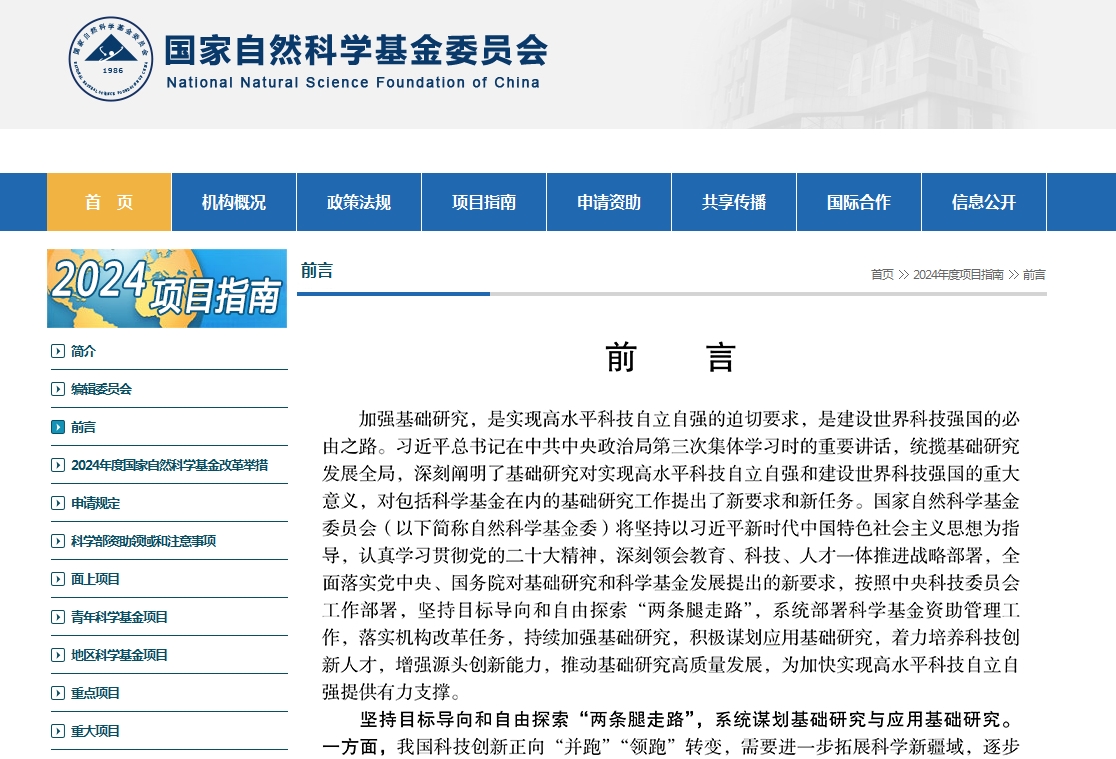Click the NSFC circular logo emblem
This screenshot has height=759, width=1116.
click(111, 59)
